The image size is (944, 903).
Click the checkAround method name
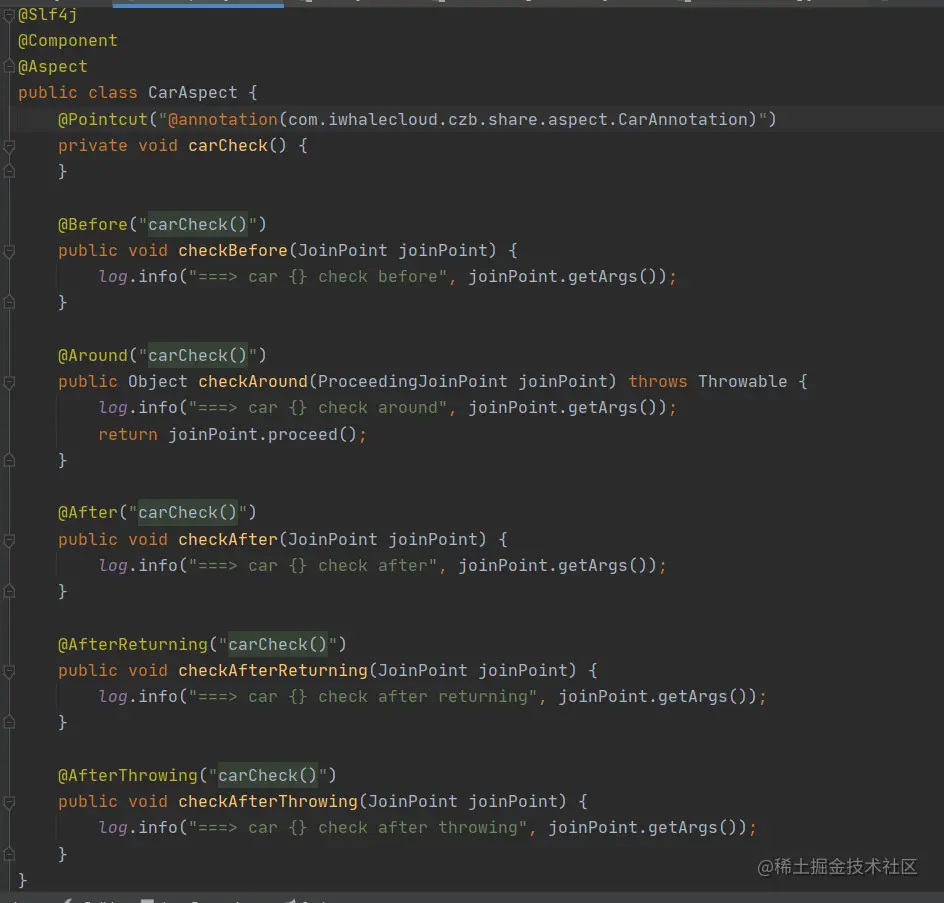[x=253, y=382]
